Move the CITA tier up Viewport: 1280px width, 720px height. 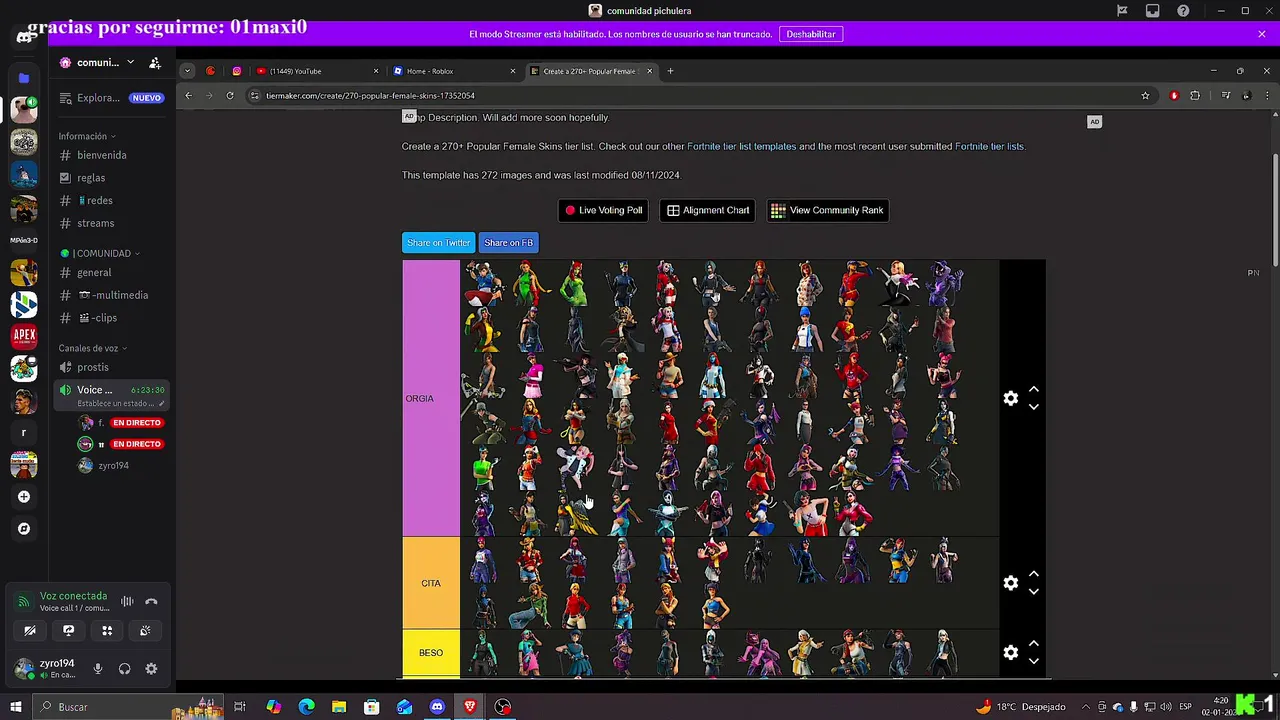click(x=1034, y=574)
